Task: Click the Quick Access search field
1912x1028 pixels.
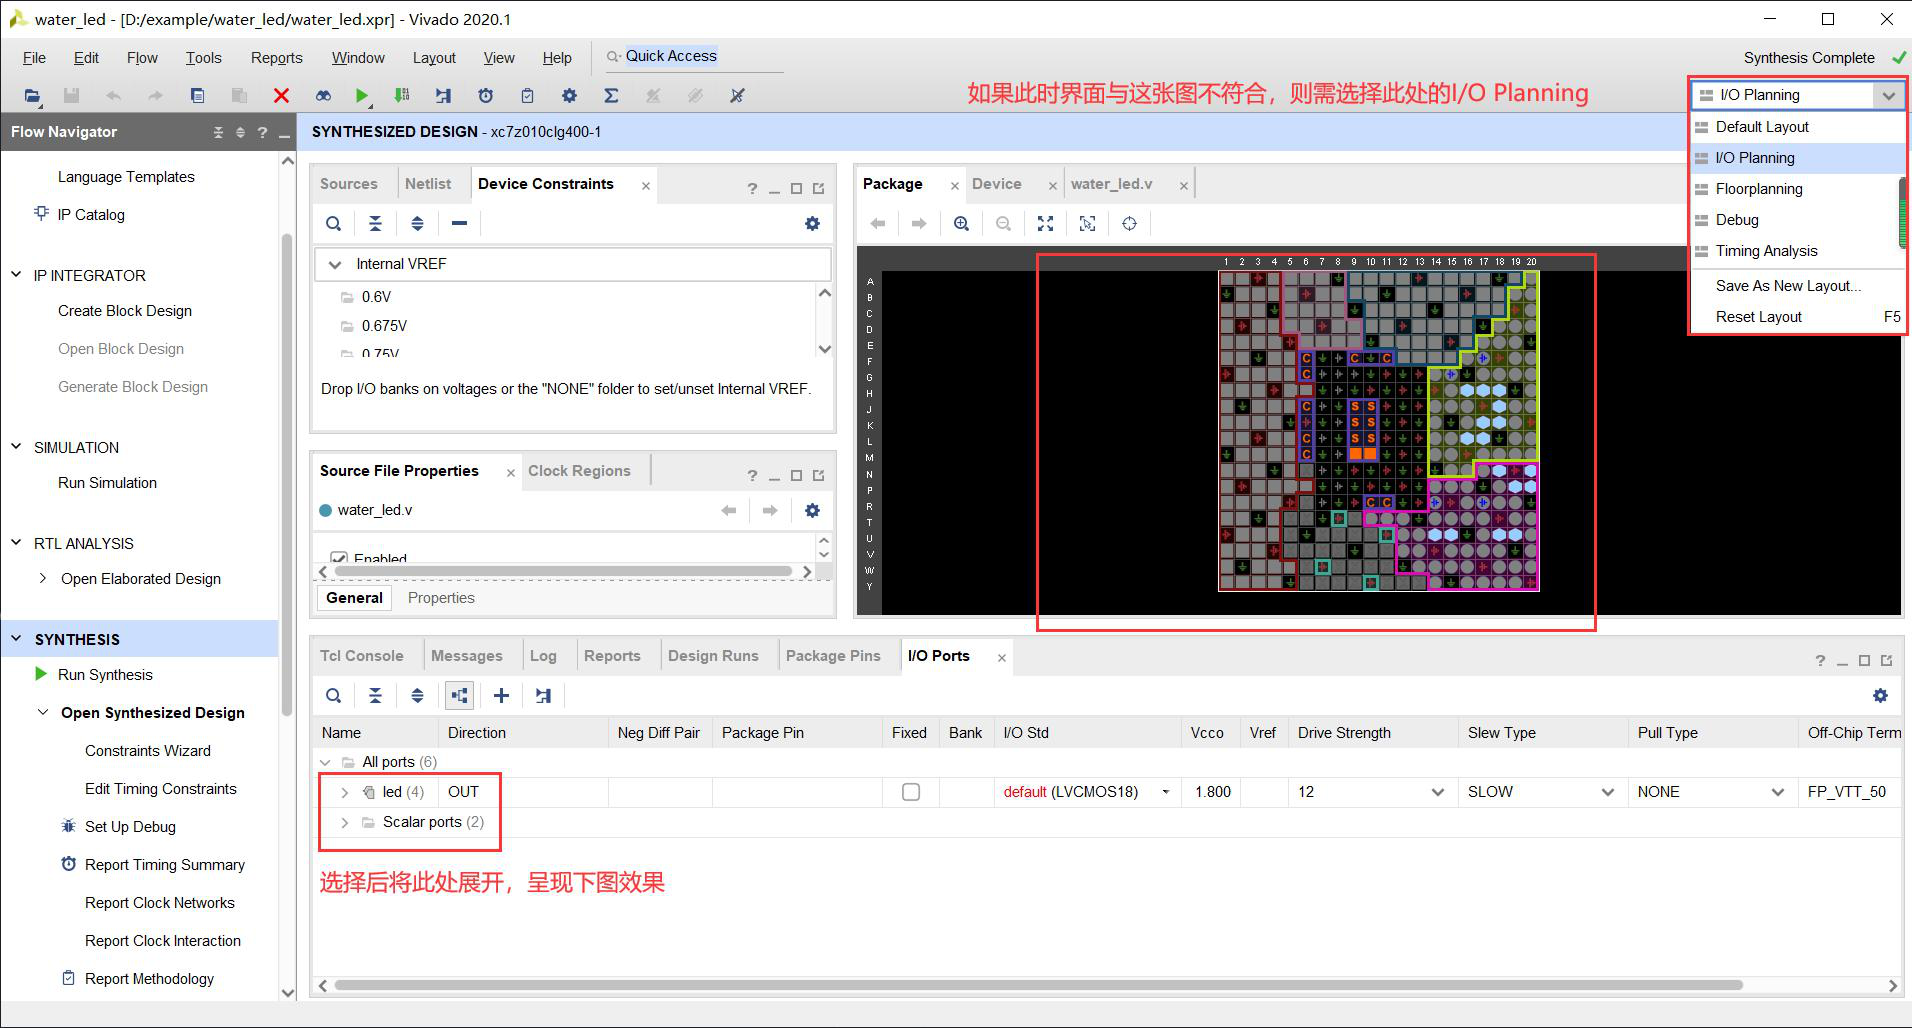Action: click(x=693, y=57)
